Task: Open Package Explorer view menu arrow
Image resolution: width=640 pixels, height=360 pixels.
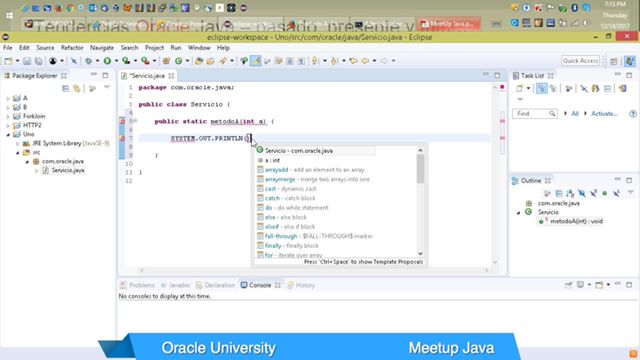Action: coord(107,87)
